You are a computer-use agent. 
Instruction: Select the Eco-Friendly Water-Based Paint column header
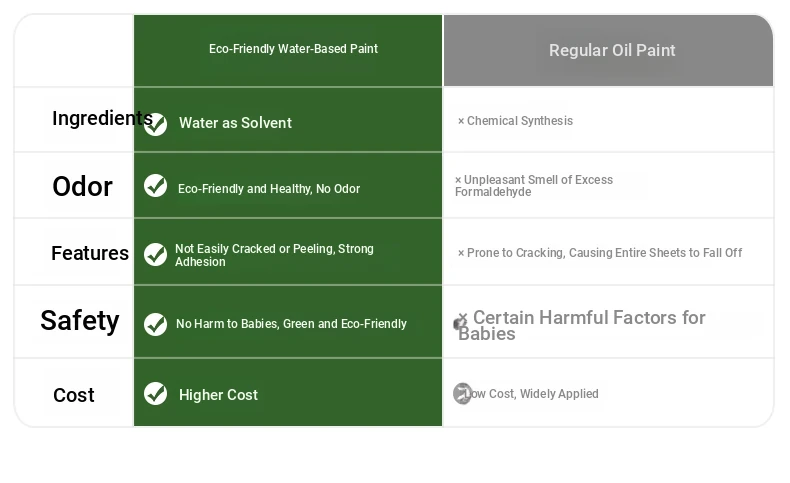[x=288, y=50]
